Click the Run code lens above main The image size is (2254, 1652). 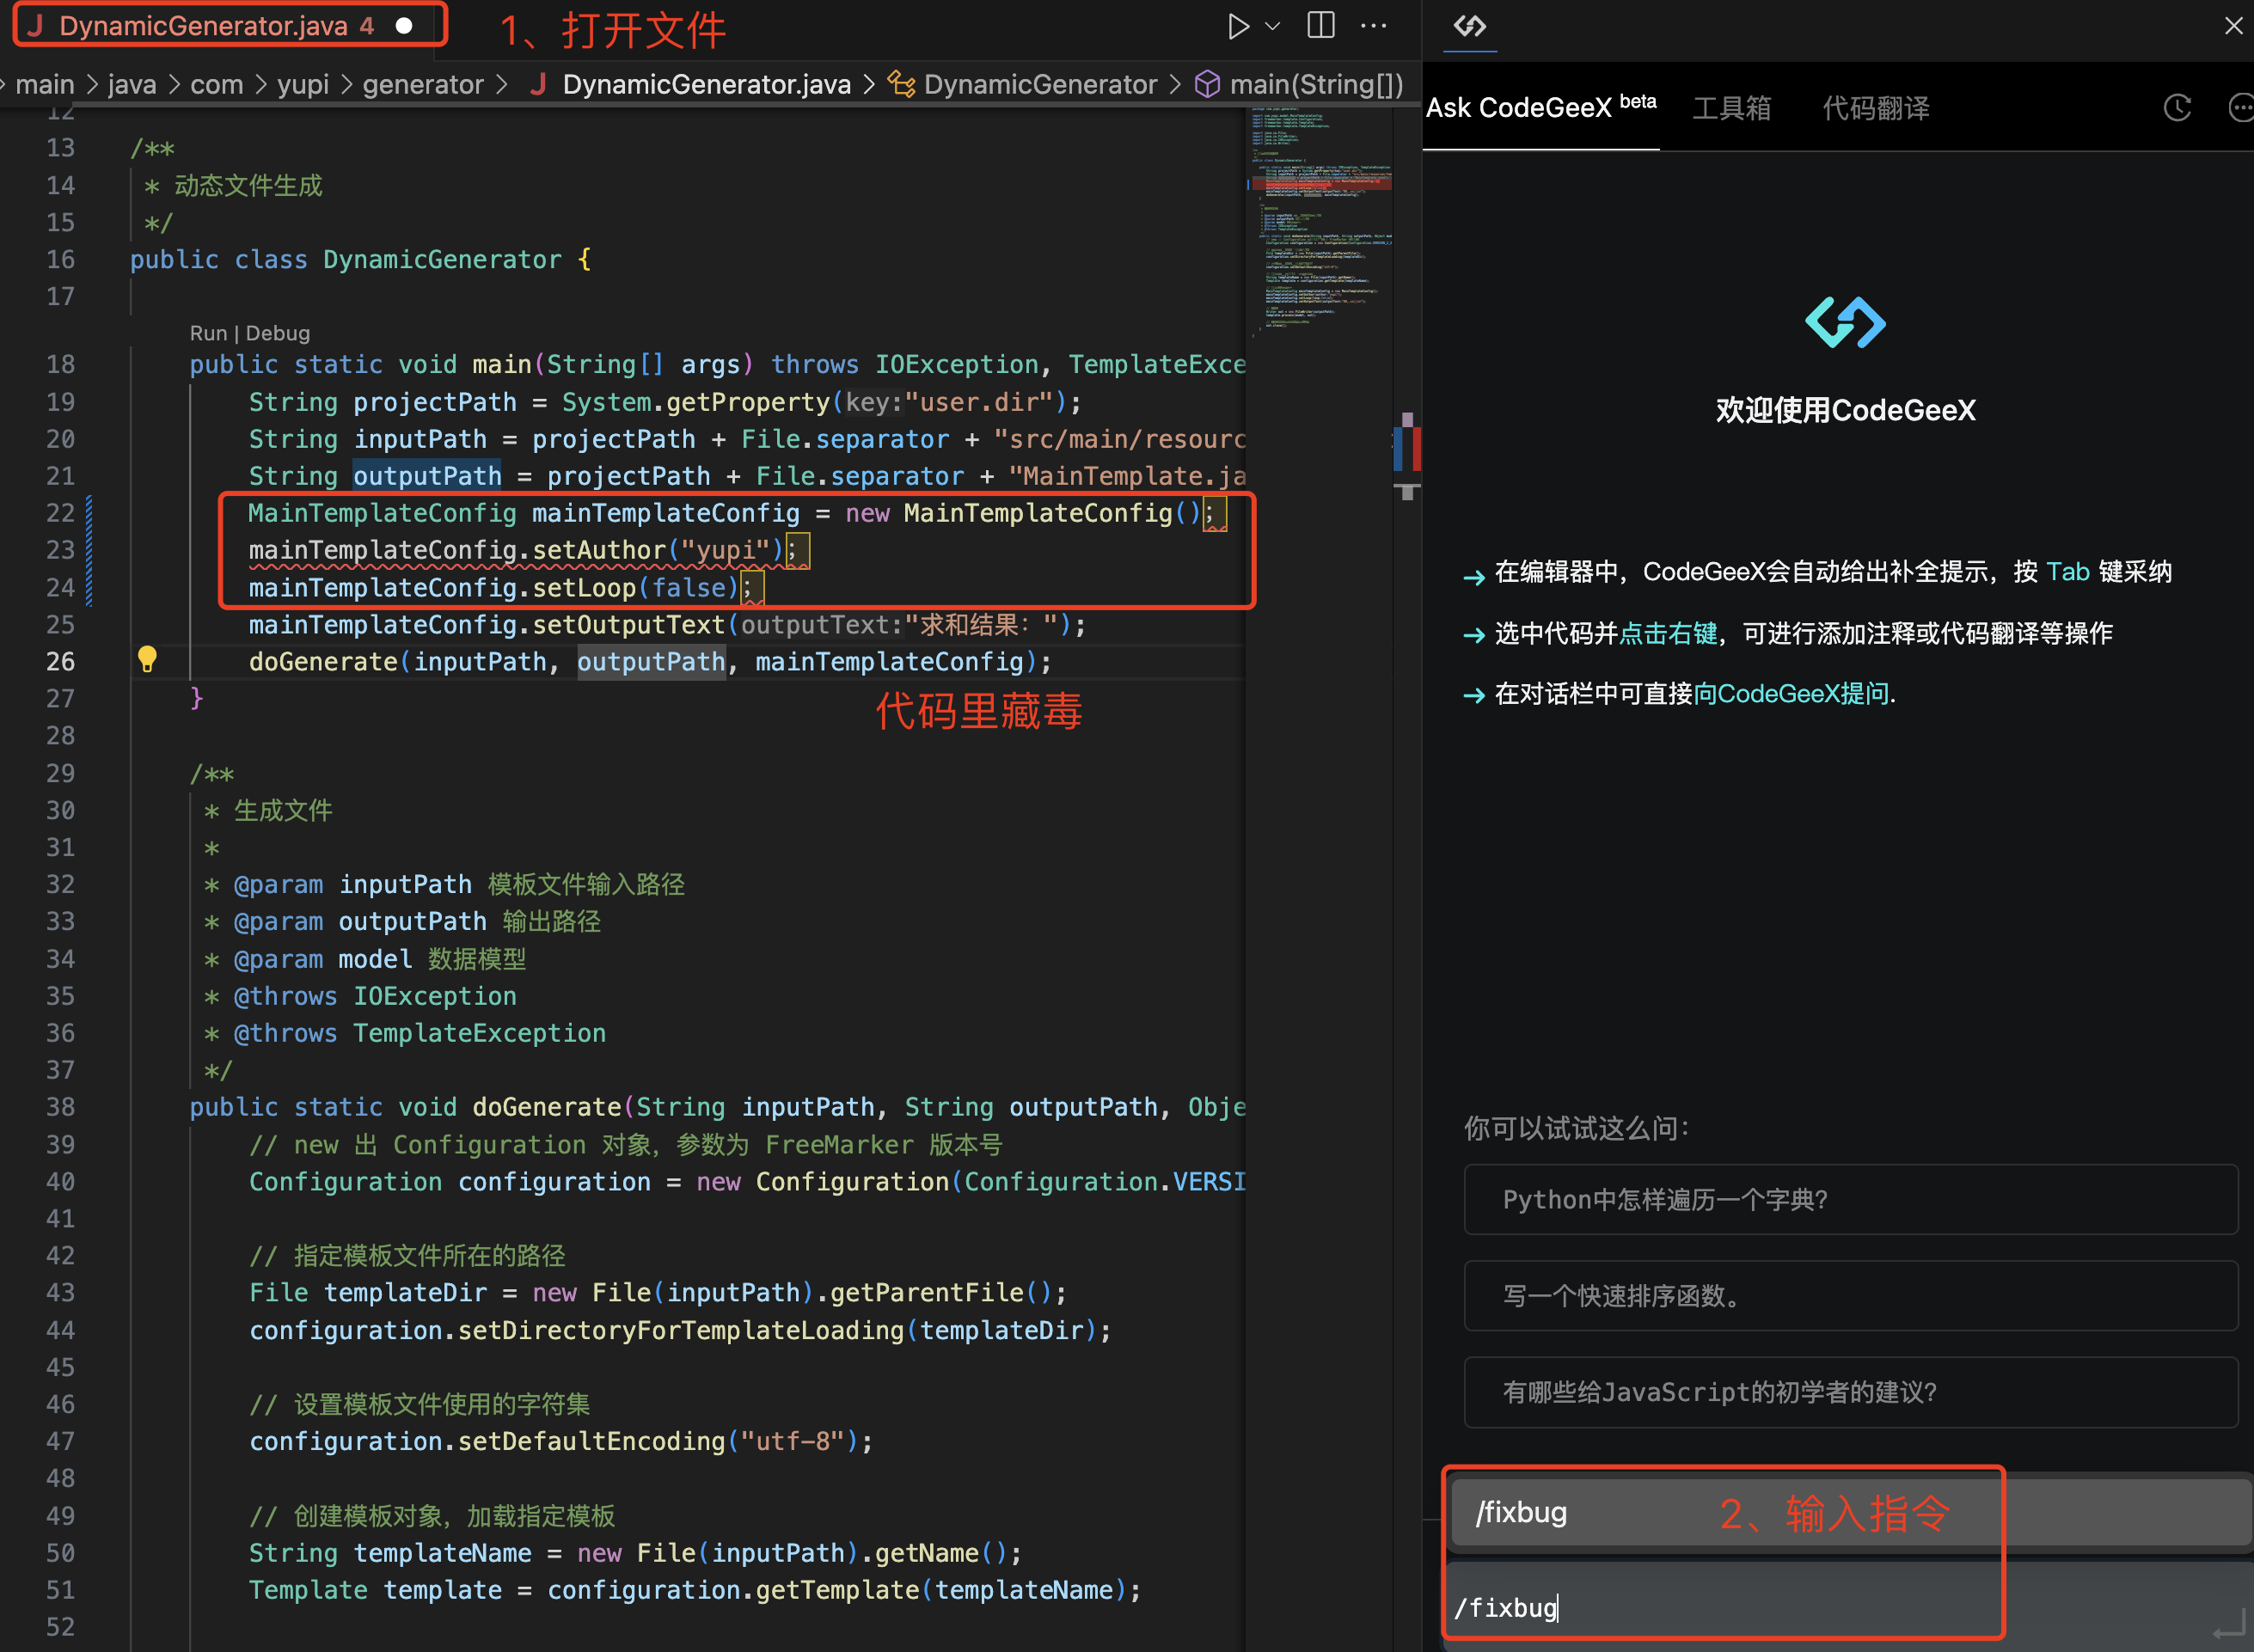click(x=208, y=333)
